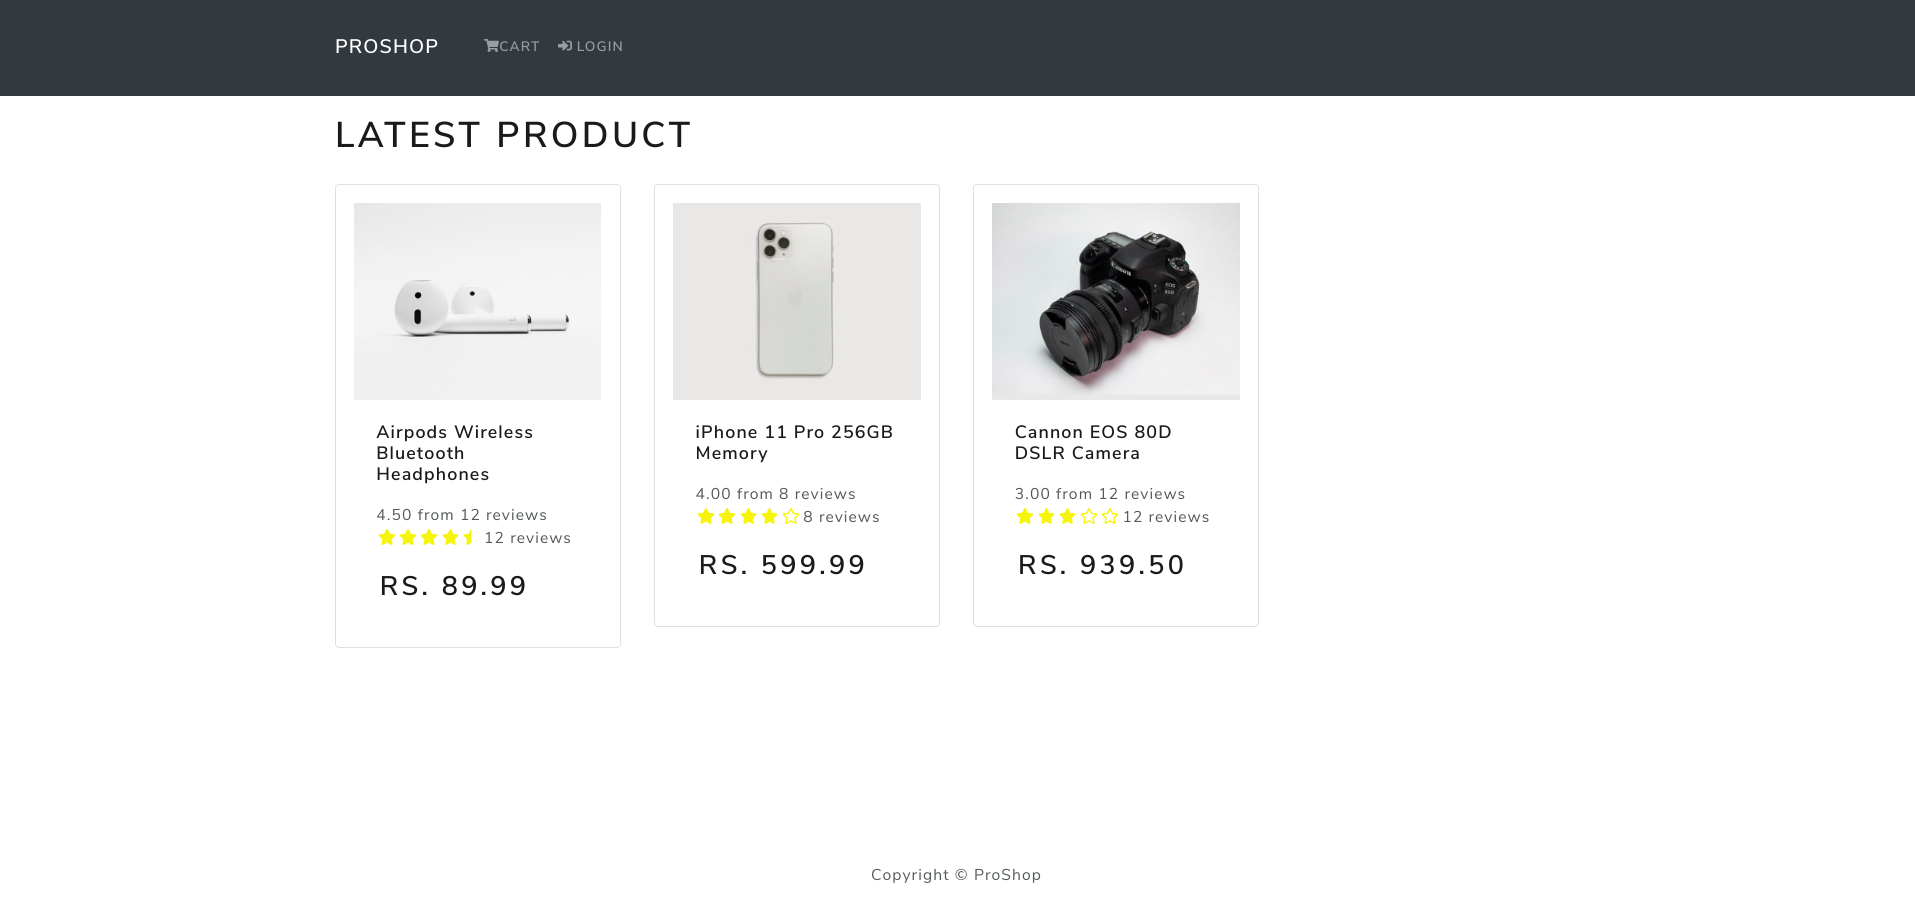Go to PROSHOP home brand link

tap(386, 46)
